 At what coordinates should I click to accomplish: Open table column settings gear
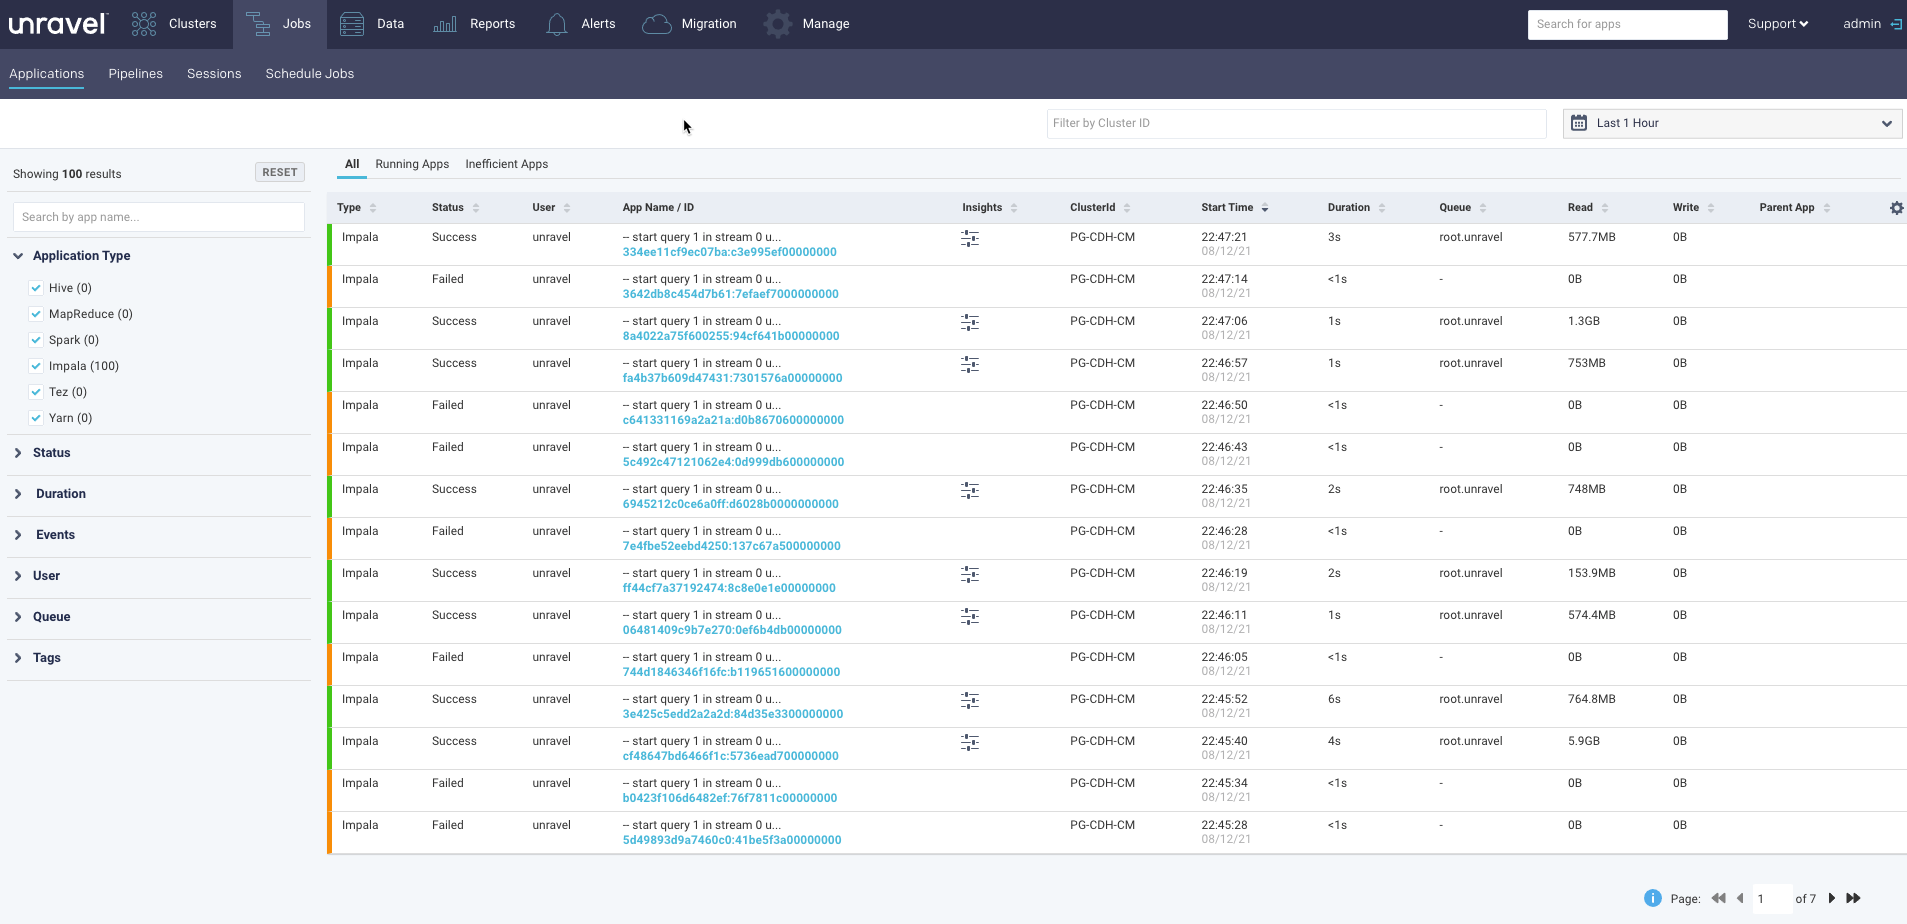(1896, 208)
